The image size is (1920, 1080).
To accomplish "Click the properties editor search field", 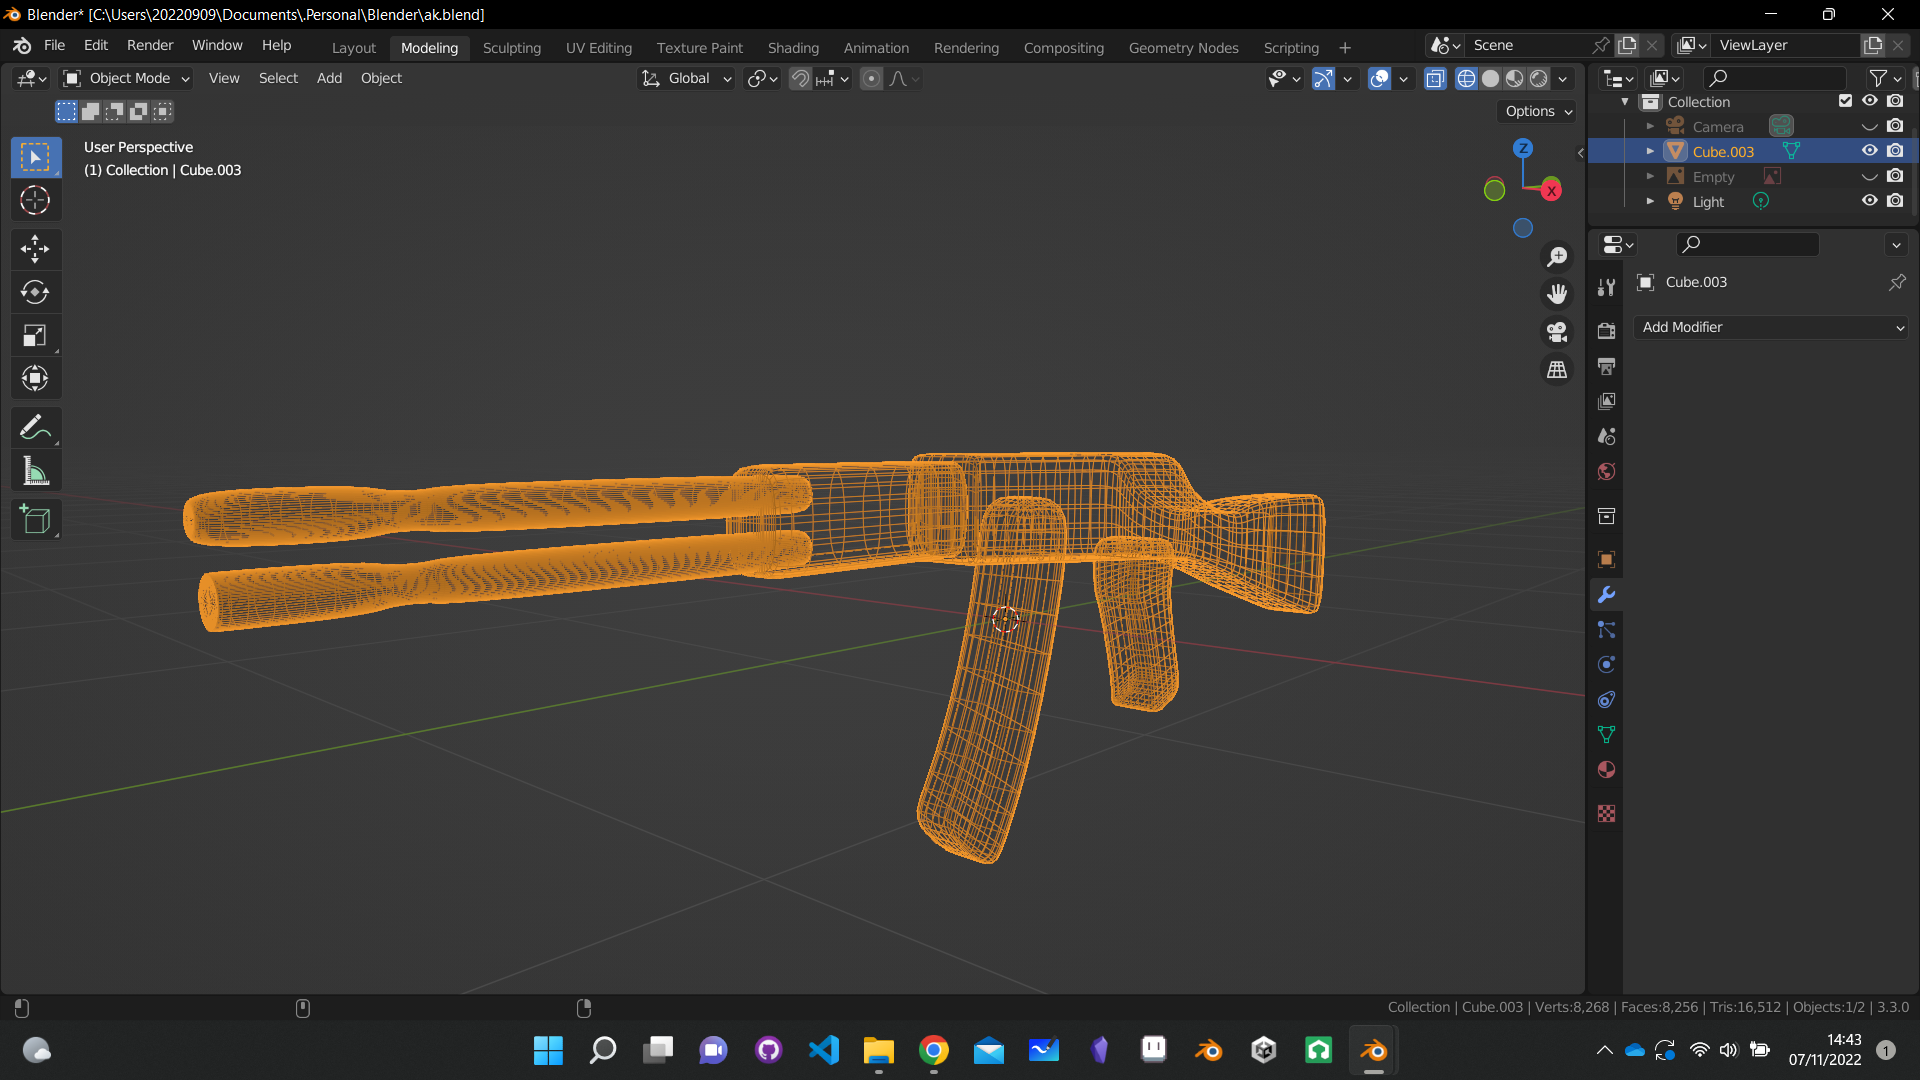I will (x=1746, y=244).
